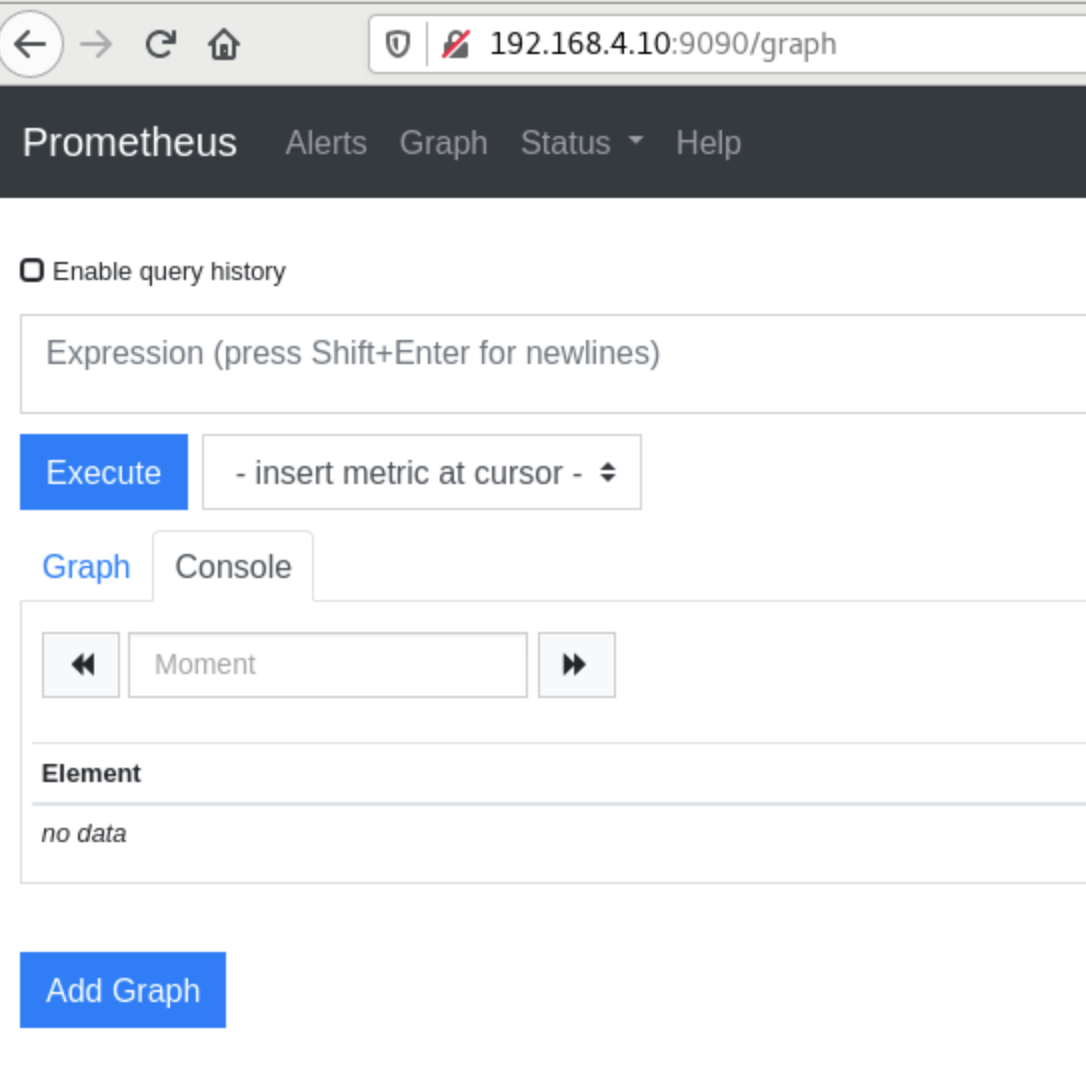
Task: Click the Moment time input field
Action: [328, 665]
